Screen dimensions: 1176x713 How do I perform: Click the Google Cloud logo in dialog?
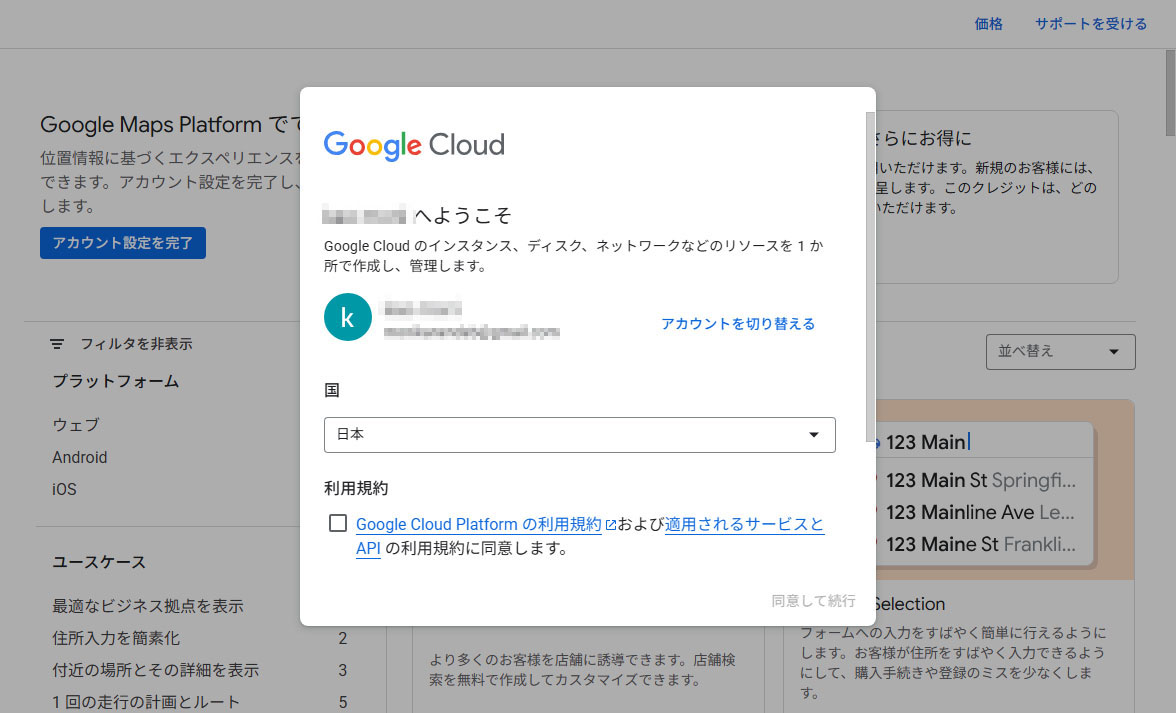[x=414, y=145]
